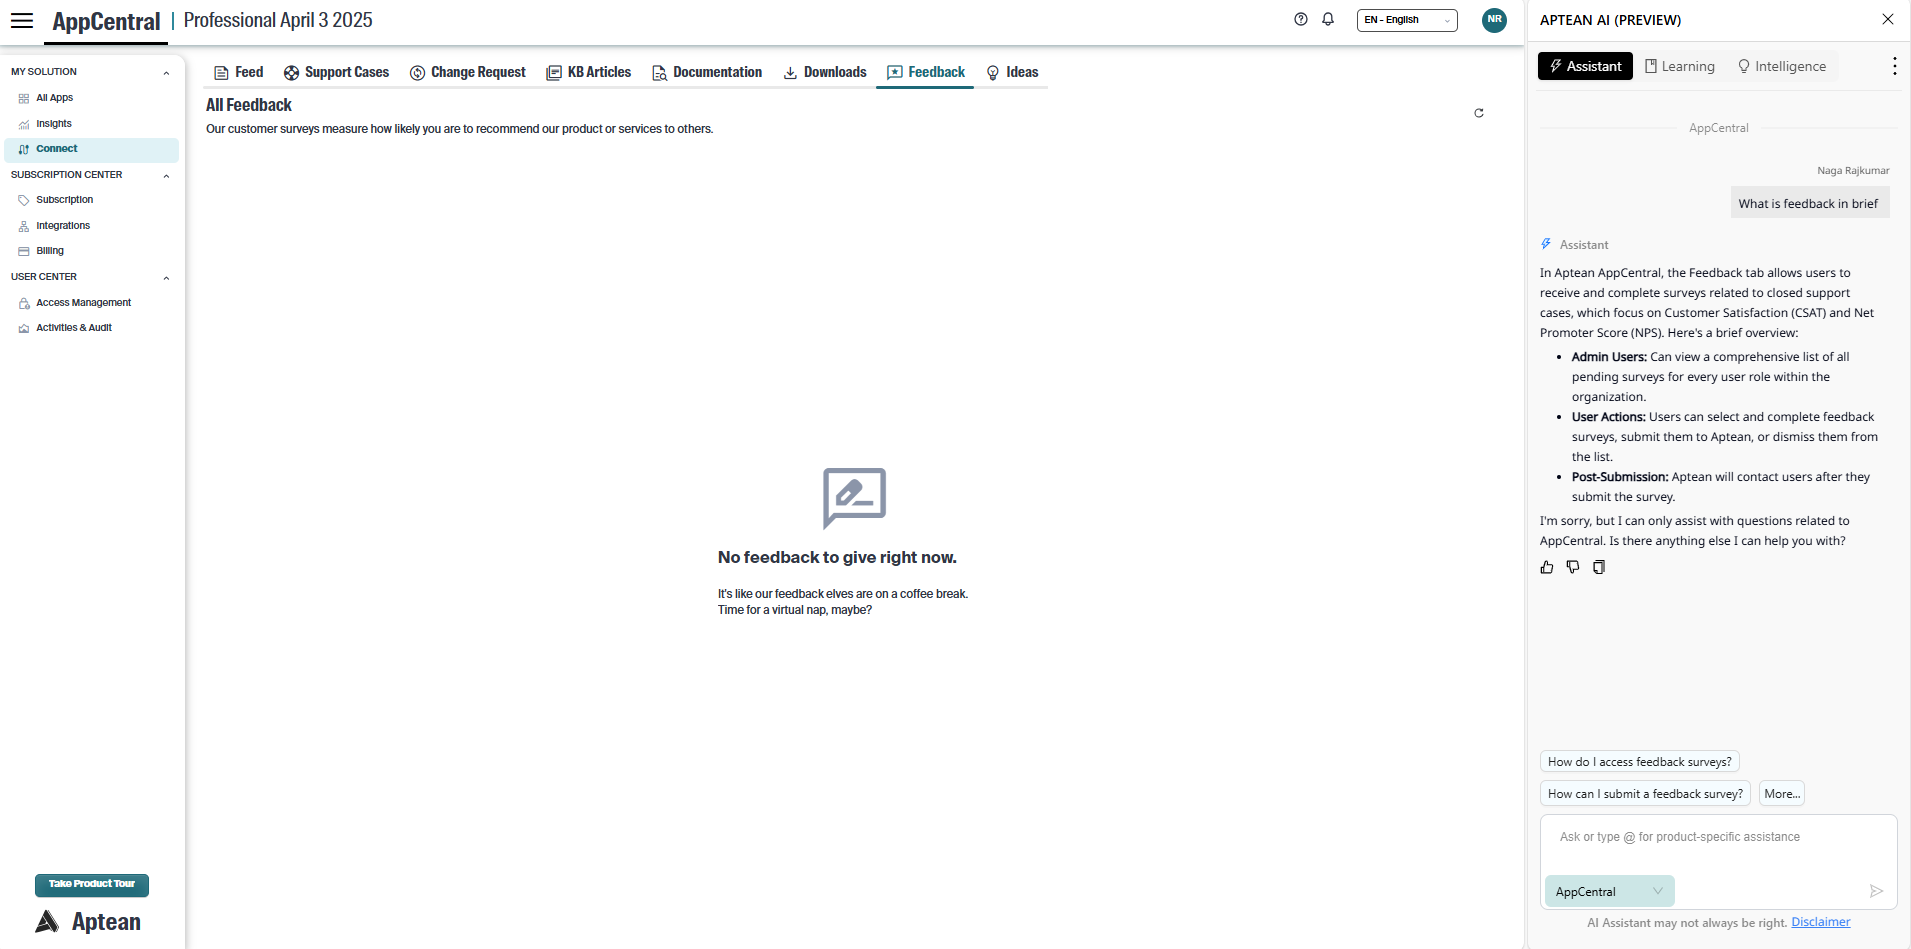The height and width of the screenshot is (949, 1911).
Task: Open Billing in sidebar
Action: (50, 251)
